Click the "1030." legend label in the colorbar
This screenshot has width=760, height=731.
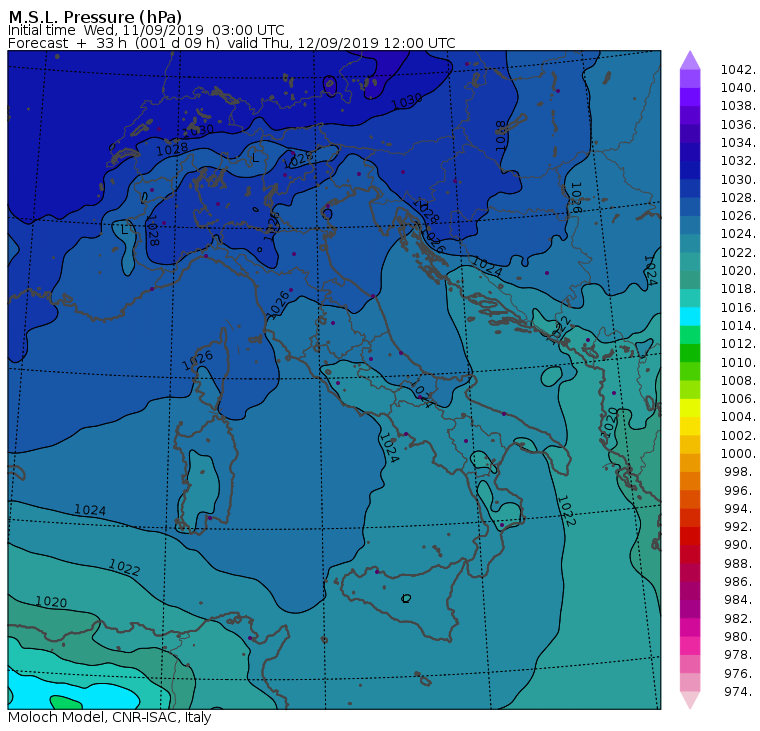[738, 179]
